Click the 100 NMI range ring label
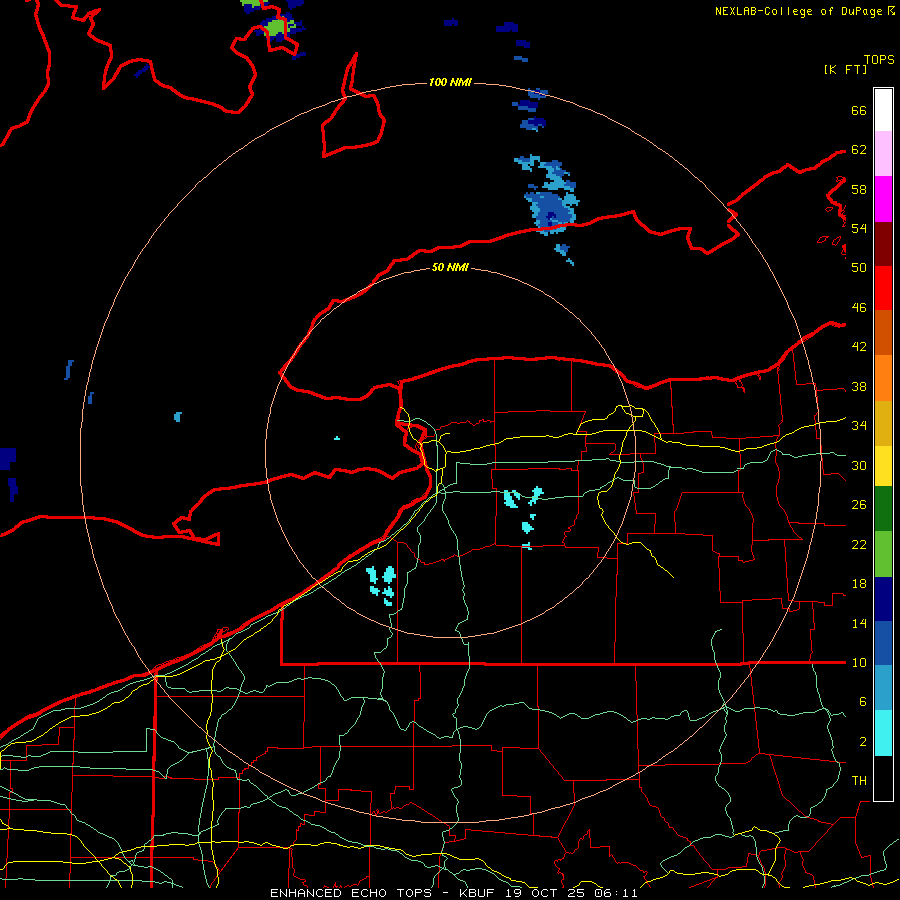 (450, 82)
